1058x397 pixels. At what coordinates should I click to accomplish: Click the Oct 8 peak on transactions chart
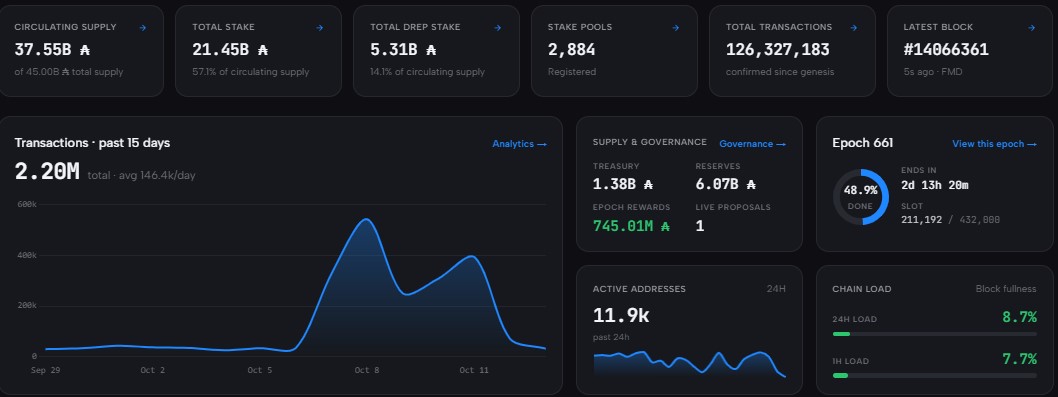(x=365, y=219)
